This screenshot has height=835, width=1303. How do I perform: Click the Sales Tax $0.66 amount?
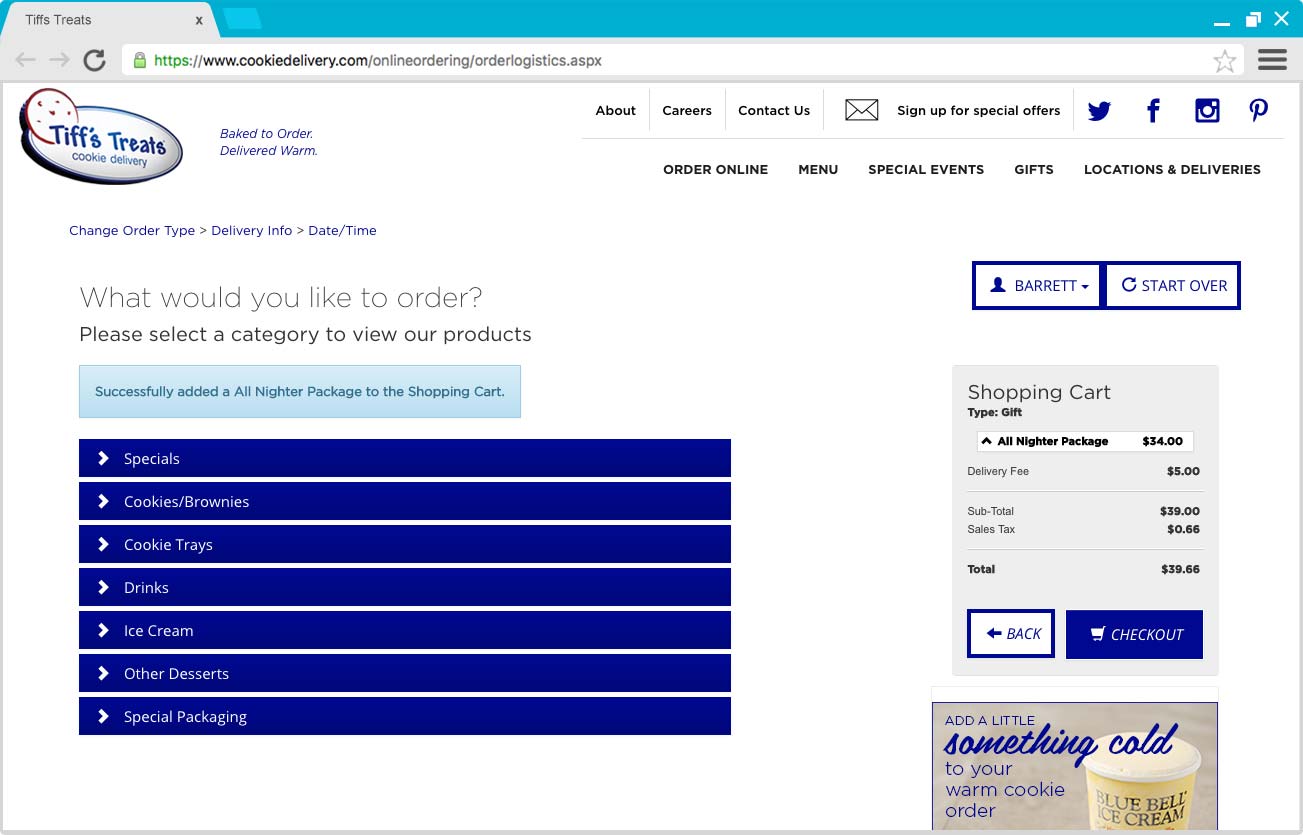point(1183,529)
